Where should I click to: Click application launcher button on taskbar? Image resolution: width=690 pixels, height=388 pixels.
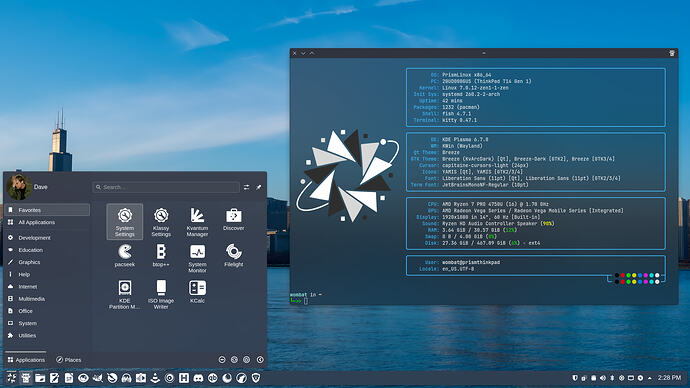11,378
